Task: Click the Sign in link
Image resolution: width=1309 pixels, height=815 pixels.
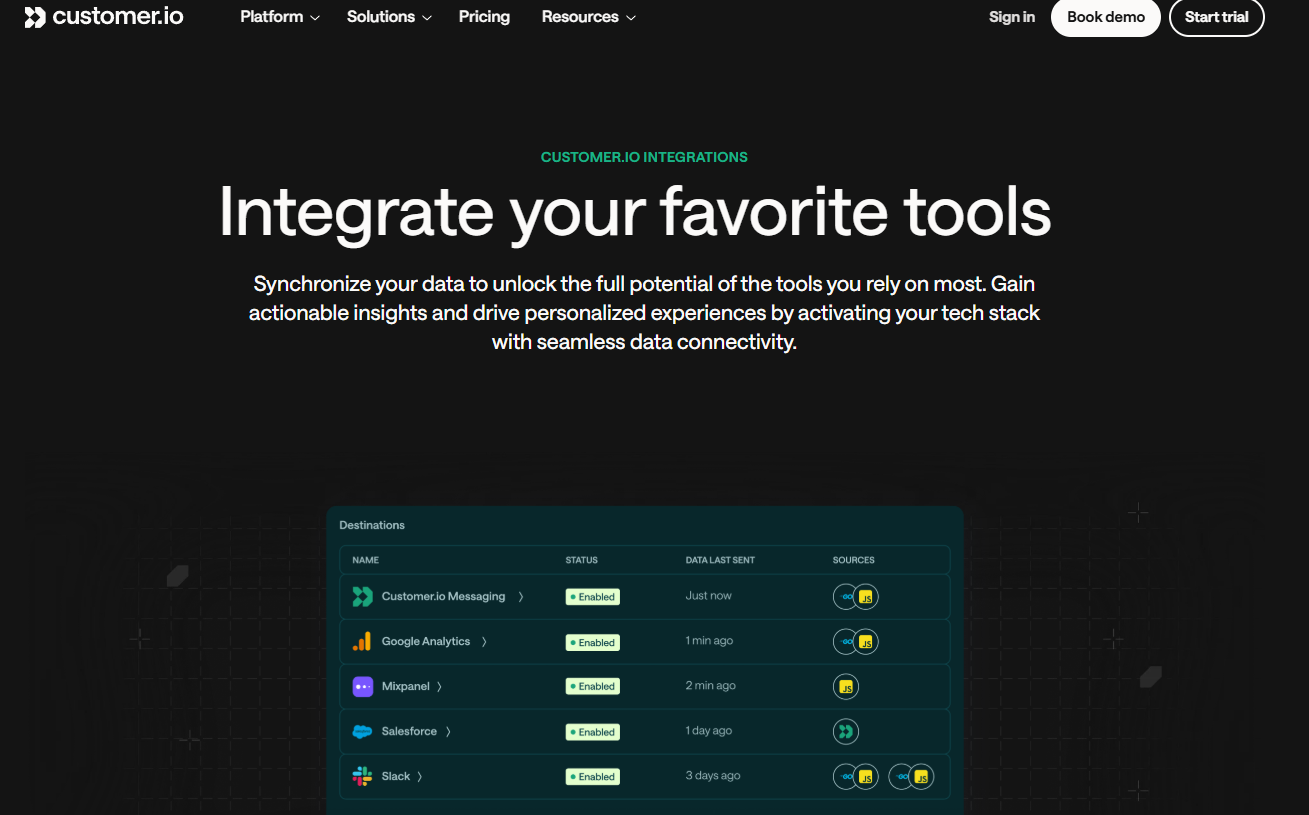Action: (1012, 17)
